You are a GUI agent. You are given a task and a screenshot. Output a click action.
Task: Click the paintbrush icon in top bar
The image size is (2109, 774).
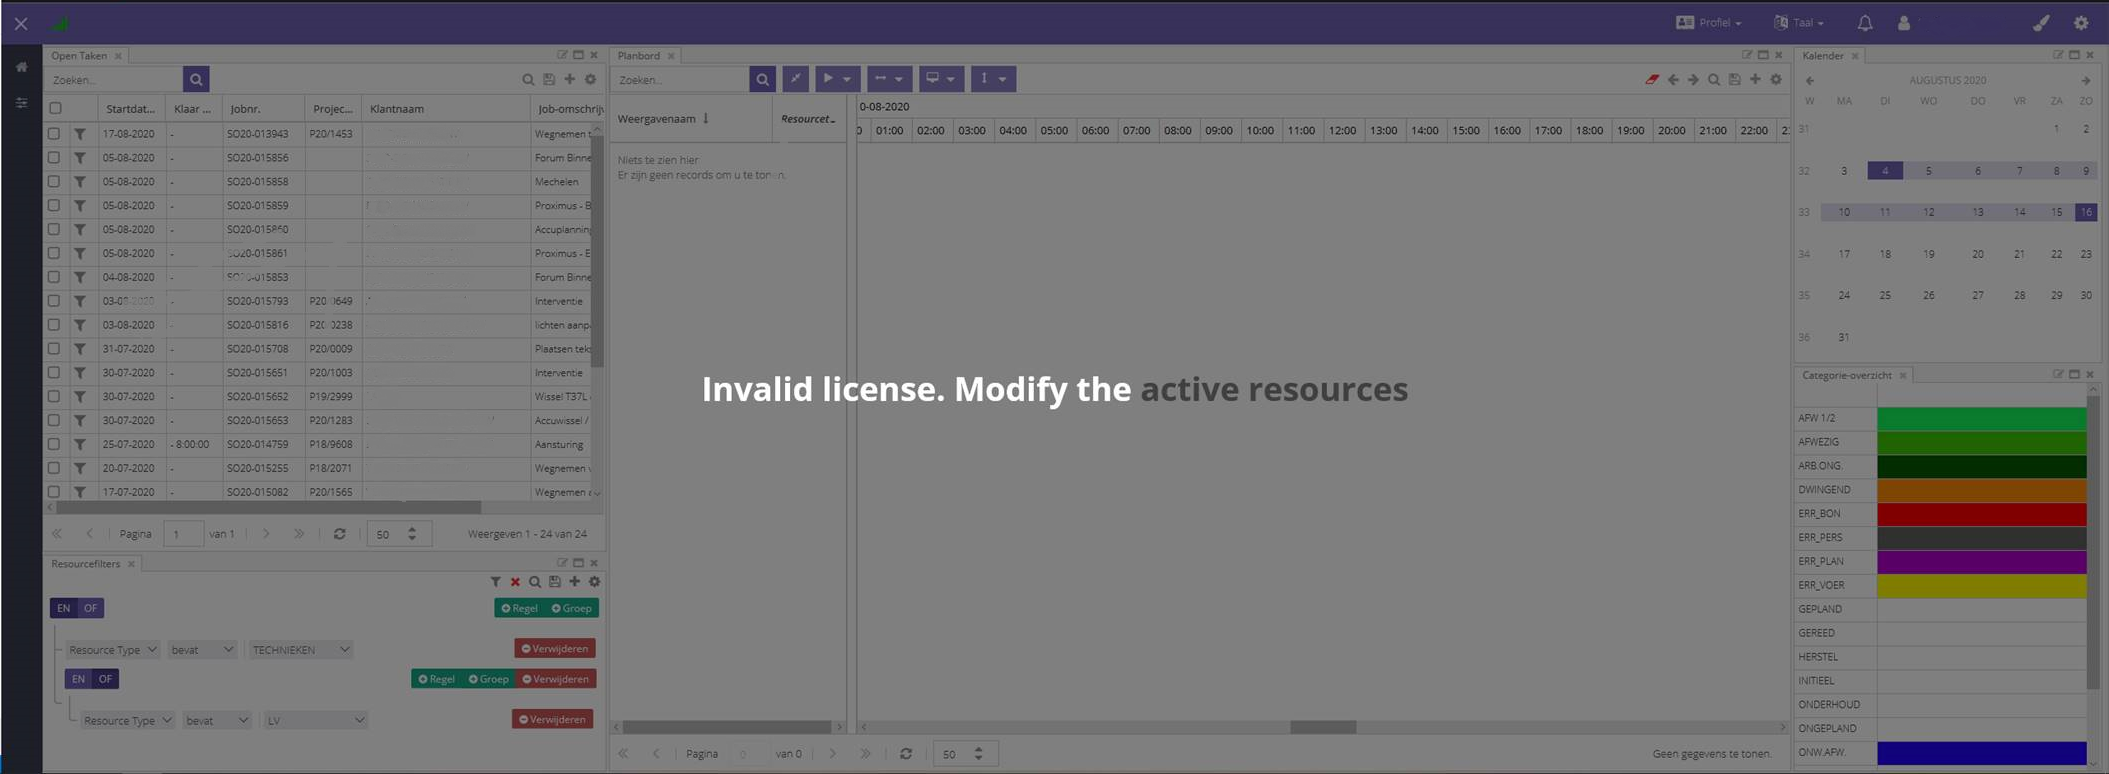(2041, 23)
